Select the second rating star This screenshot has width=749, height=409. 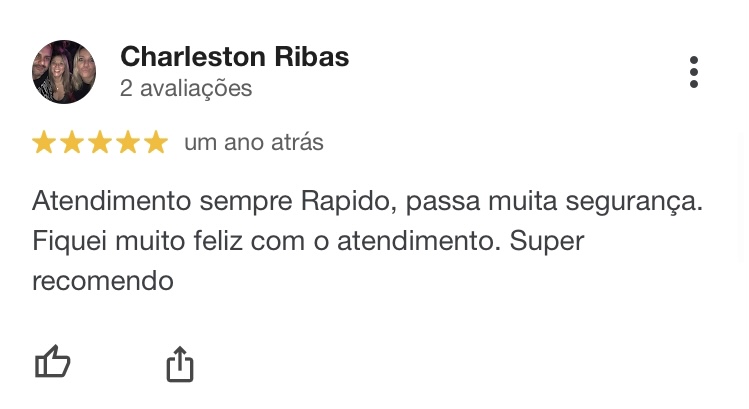72,142
